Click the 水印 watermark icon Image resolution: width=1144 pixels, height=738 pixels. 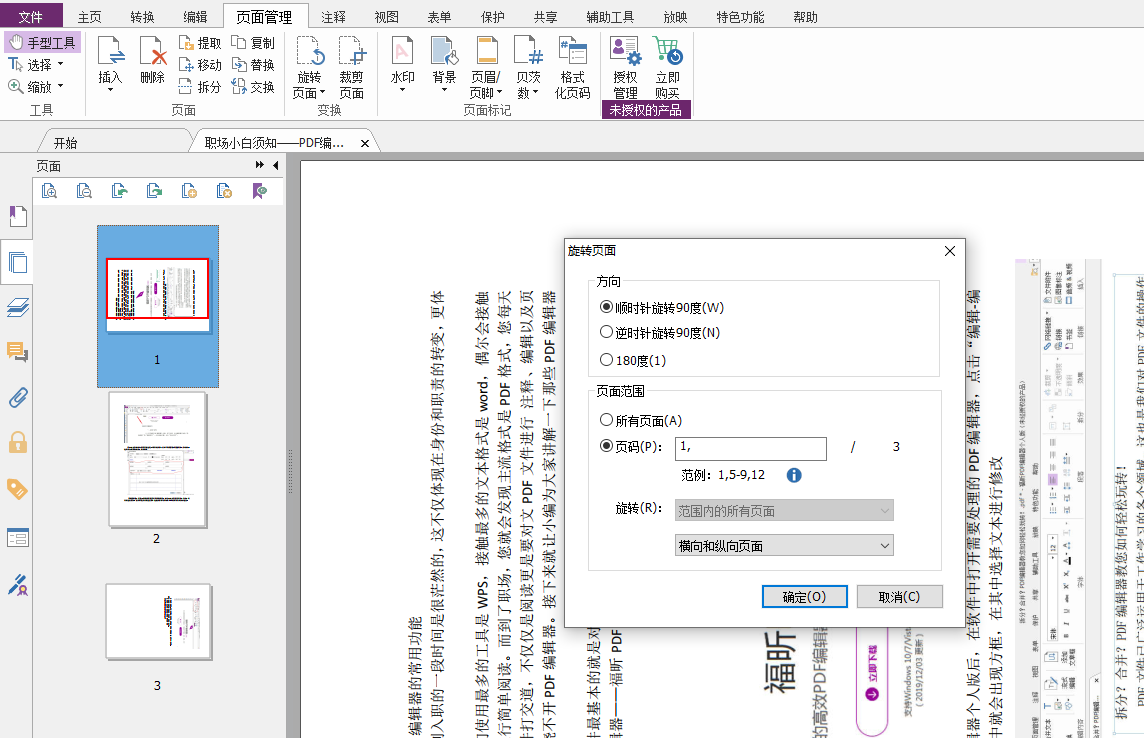tap(402, 52)
